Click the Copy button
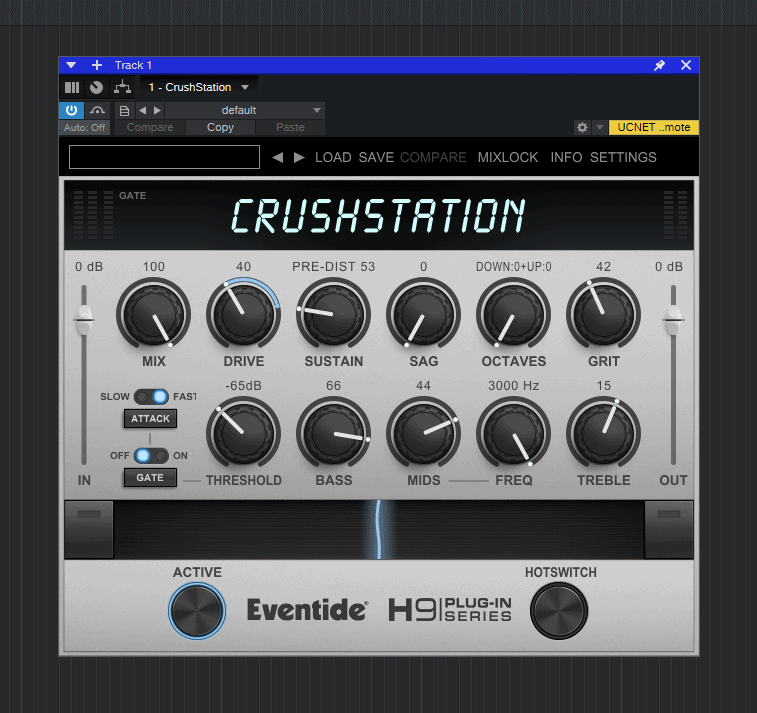 220,127
